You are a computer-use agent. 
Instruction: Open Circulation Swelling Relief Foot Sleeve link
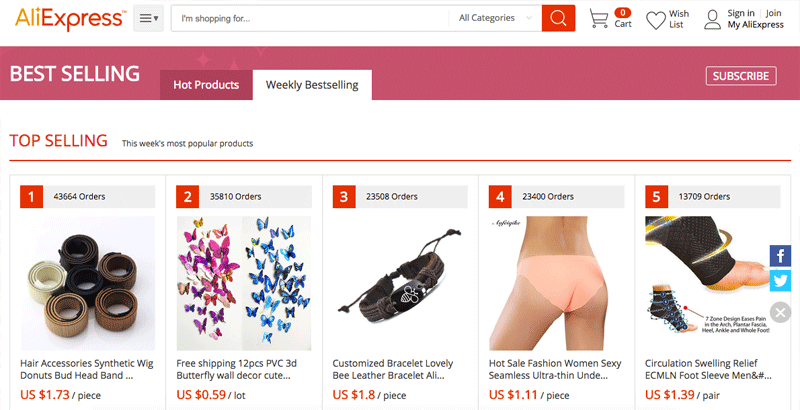click(x=708, y=369)
